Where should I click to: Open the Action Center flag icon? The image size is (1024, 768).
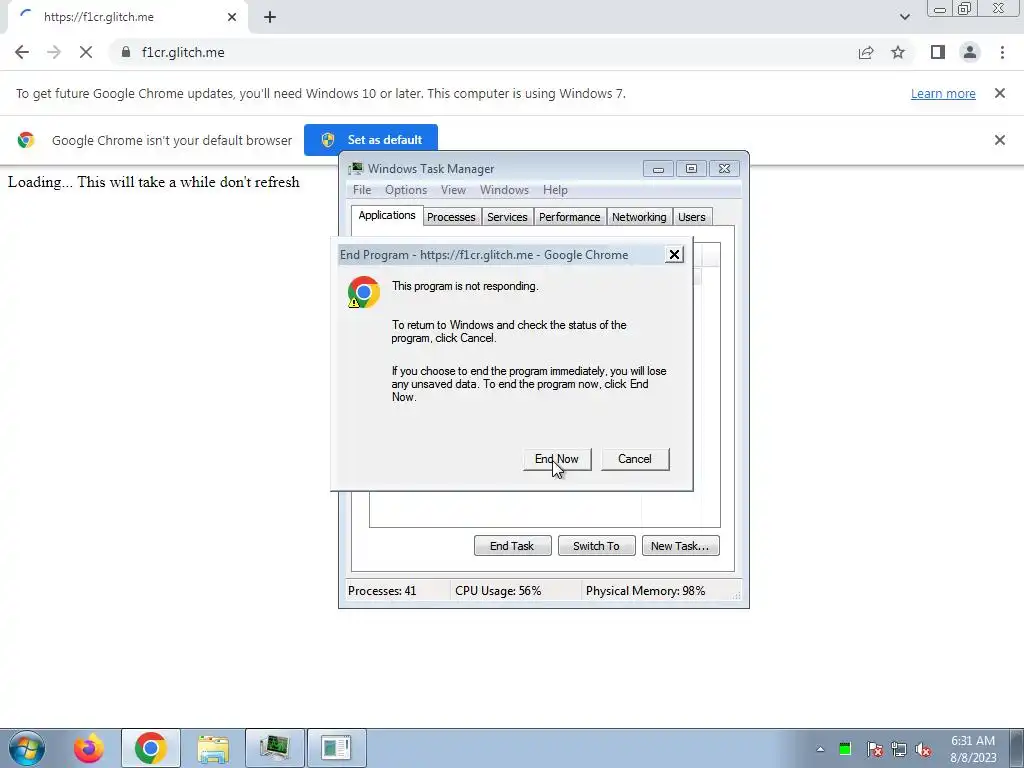[x=875, y=749]
